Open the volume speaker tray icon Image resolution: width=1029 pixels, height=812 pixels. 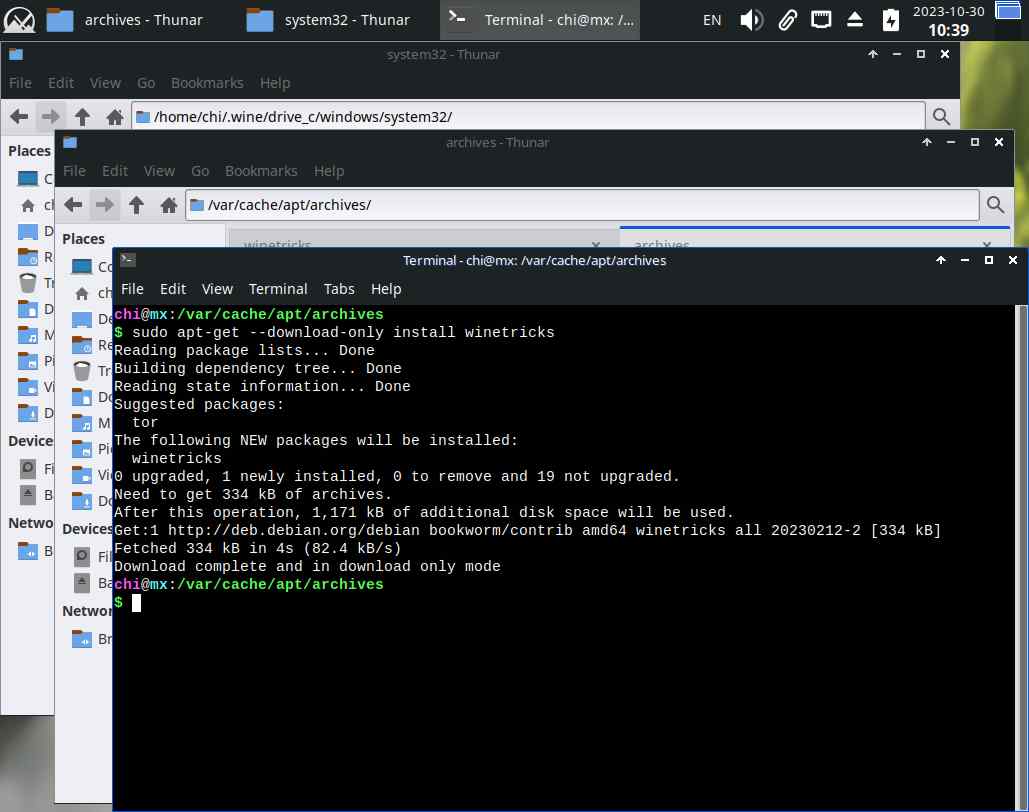(x=751, y=20)
